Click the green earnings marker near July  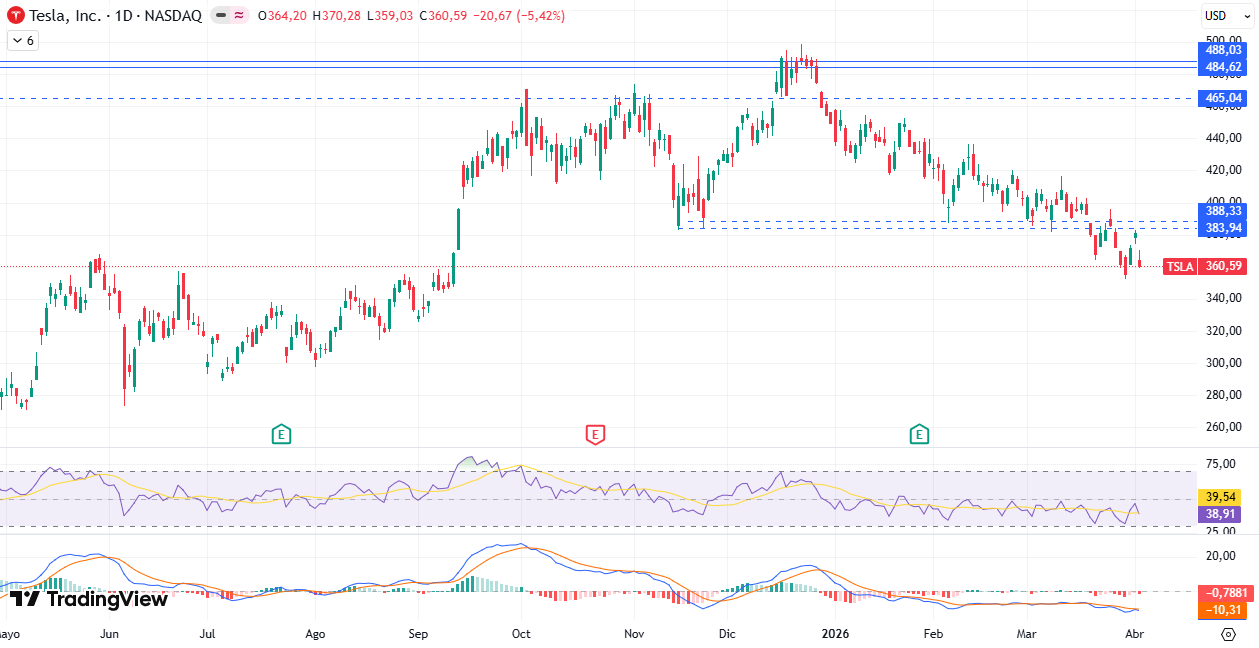[x=282, y=434]
